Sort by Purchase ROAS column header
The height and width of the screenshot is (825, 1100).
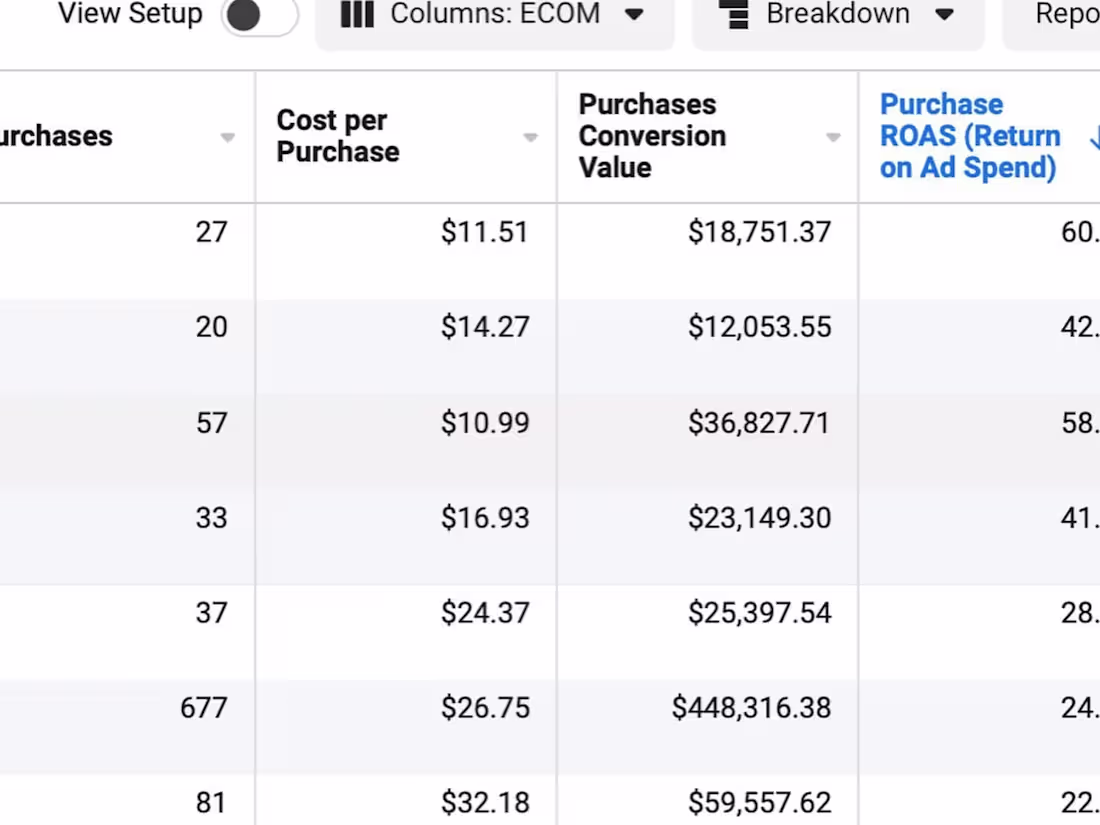[x=969, y=136]
